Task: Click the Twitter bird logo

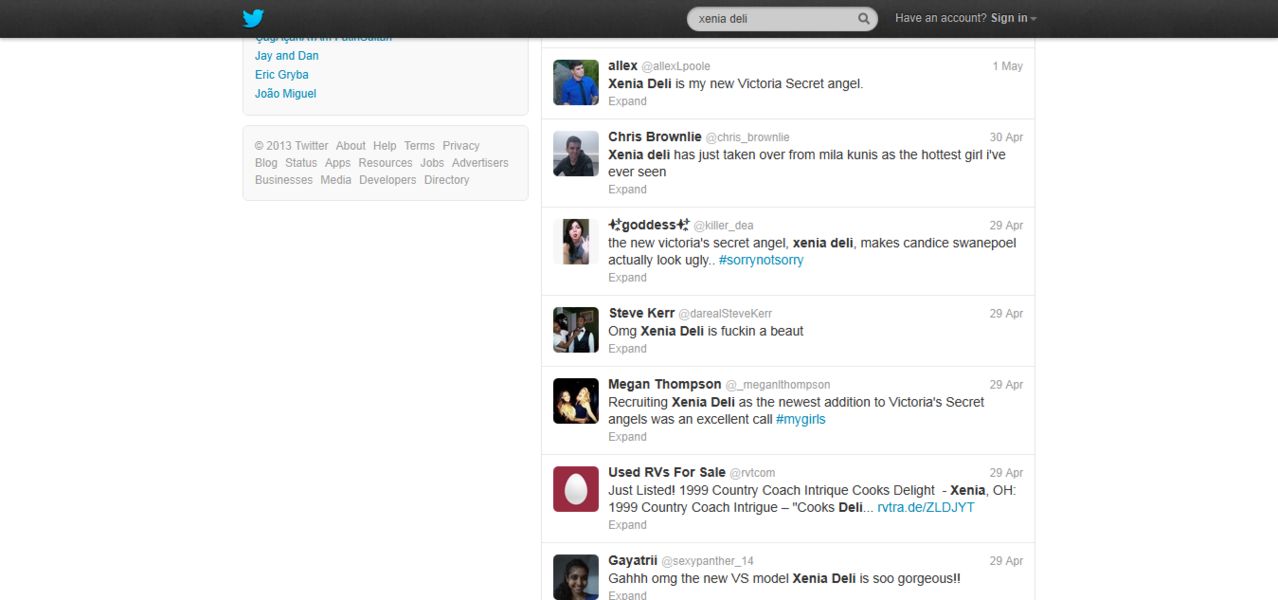Action: click(253, 18)
